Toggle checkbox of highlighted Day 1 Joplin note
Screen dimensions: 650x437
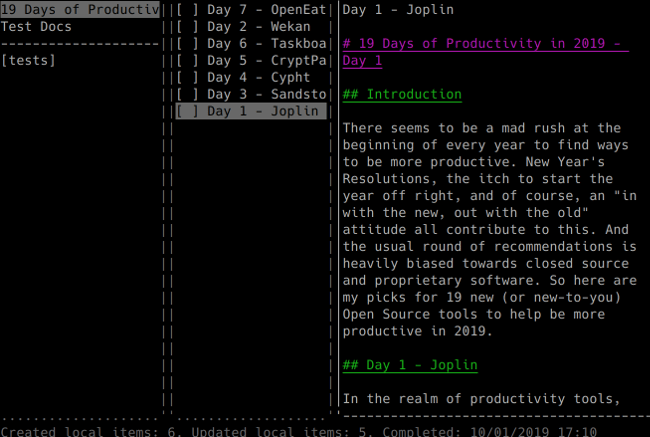click(x=187, y=112)
